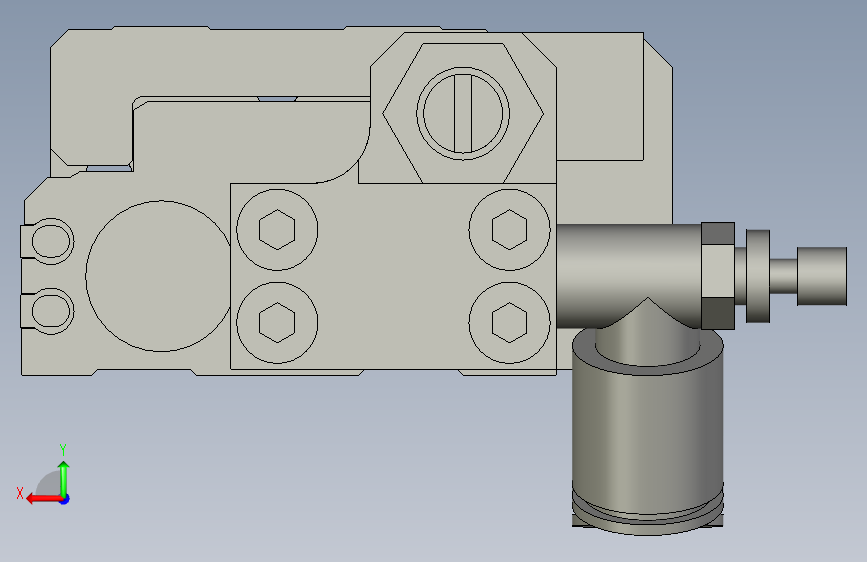Viewport: 867px width, 562px height.
Task: Select the lower-right hex socket screw on plate
Action: 509,322
